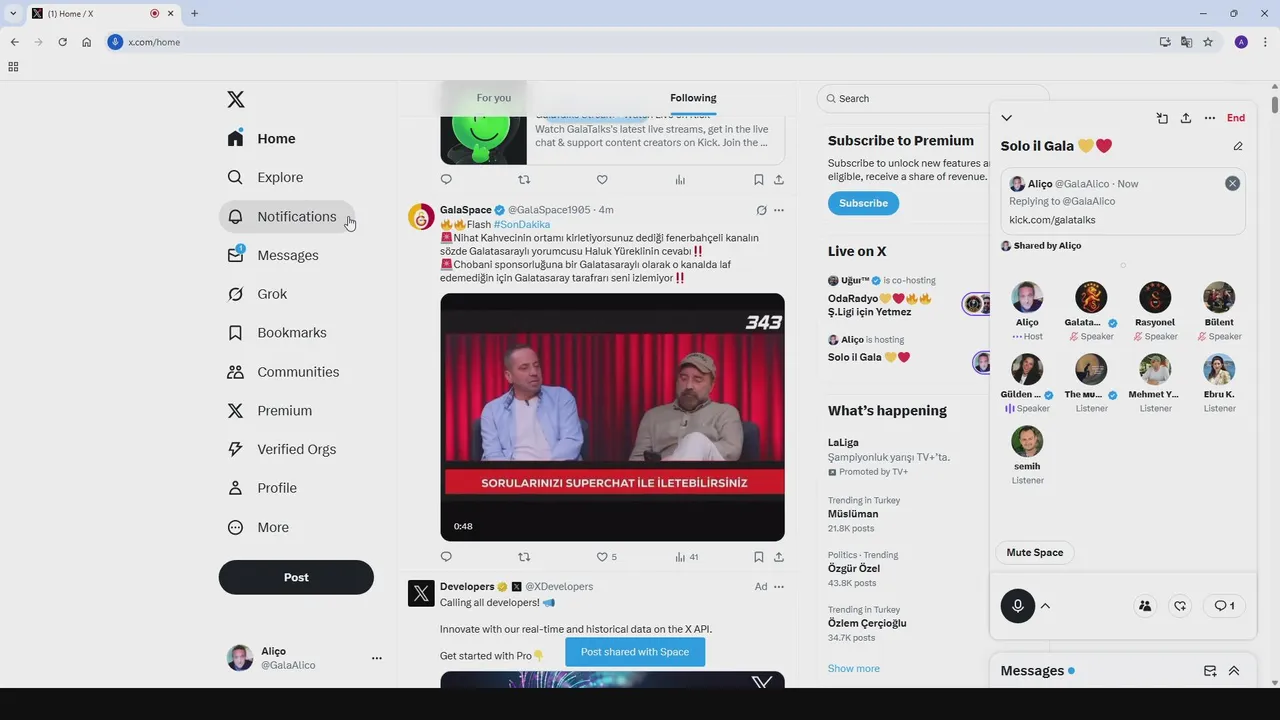Switch to the Following tab
The width and height of the screenshot is (1280, 720).
[693, 98]
